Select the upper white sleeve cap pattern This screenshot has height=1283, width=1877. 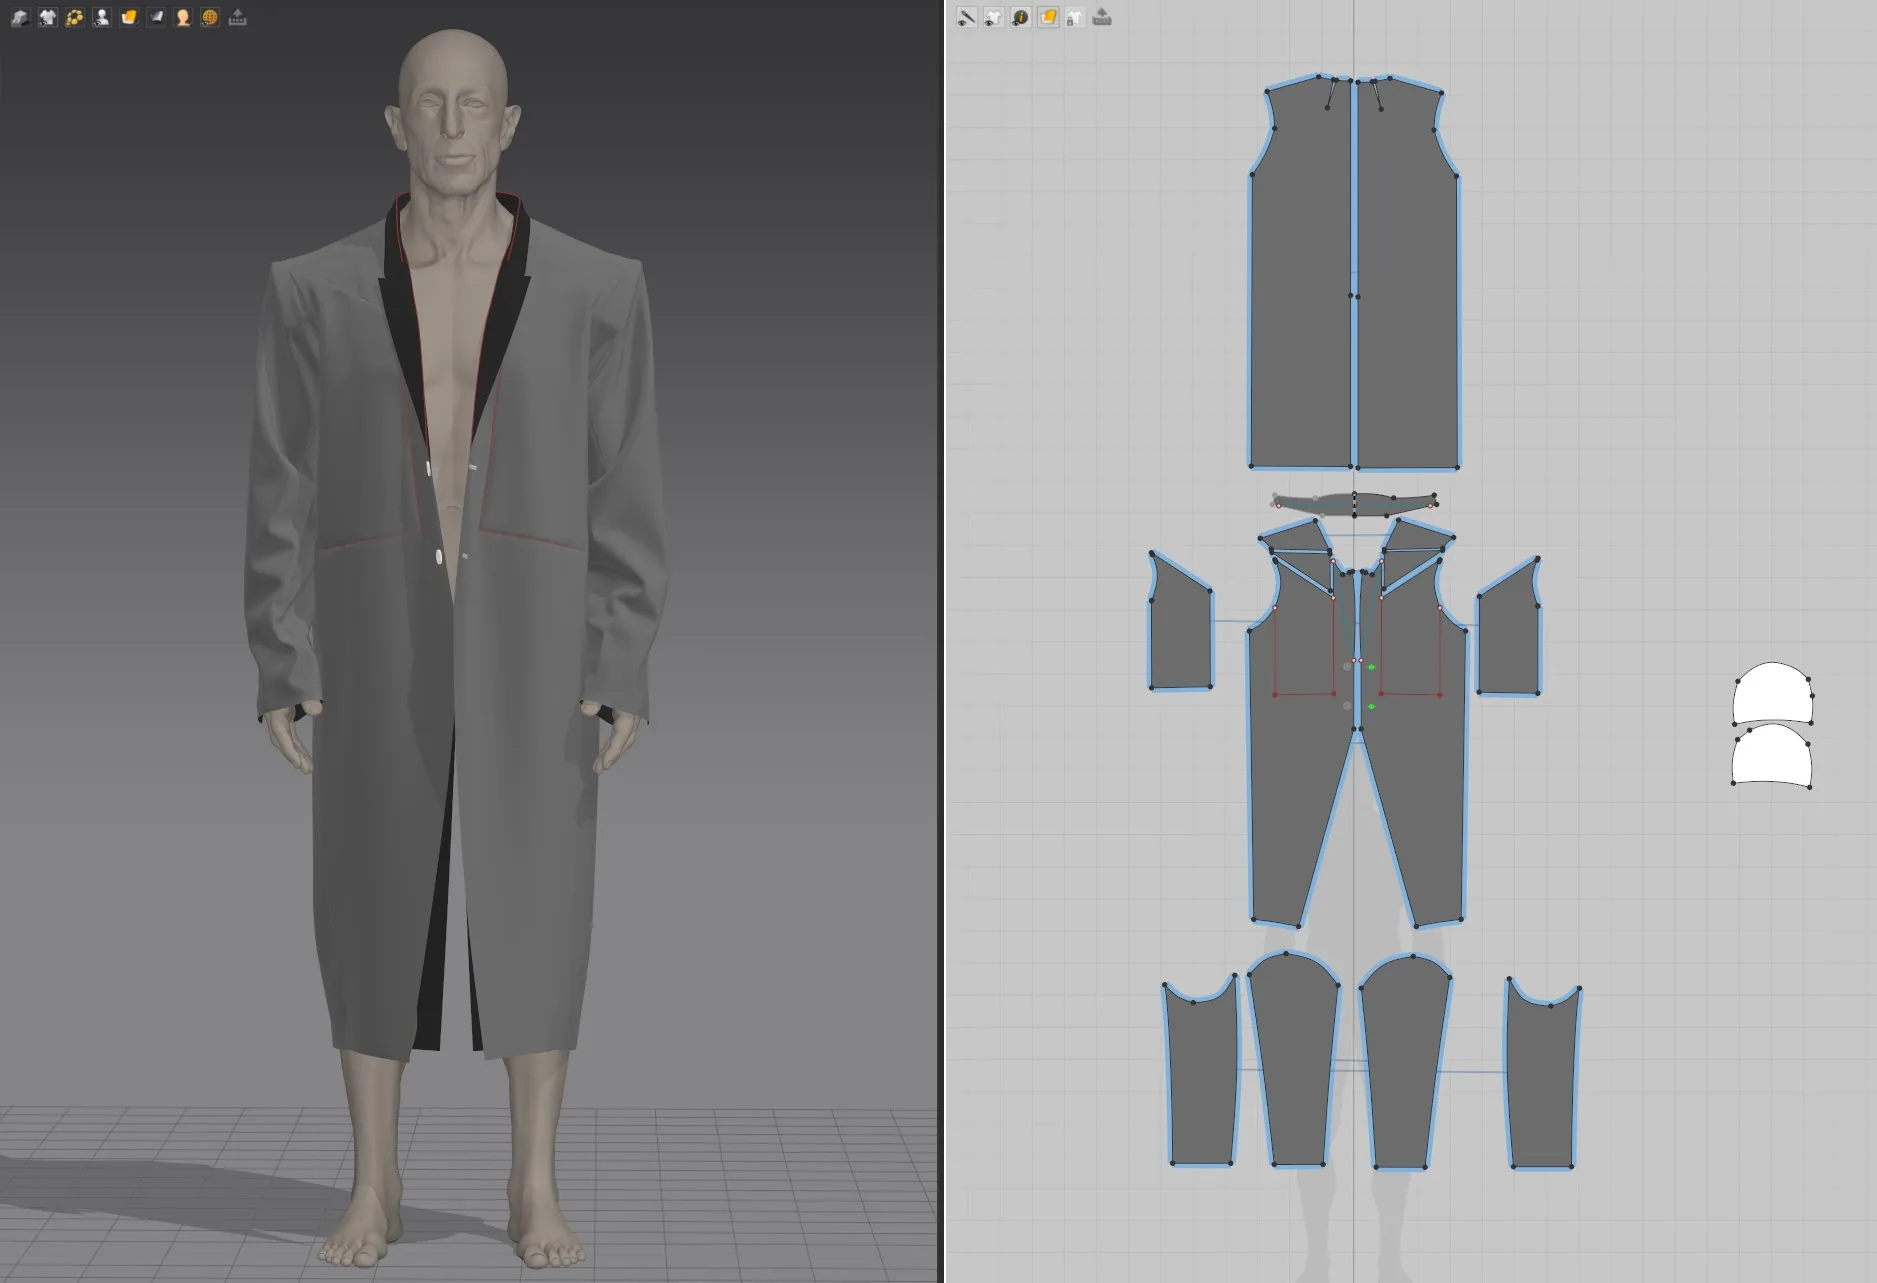(x=1772, y=693)
